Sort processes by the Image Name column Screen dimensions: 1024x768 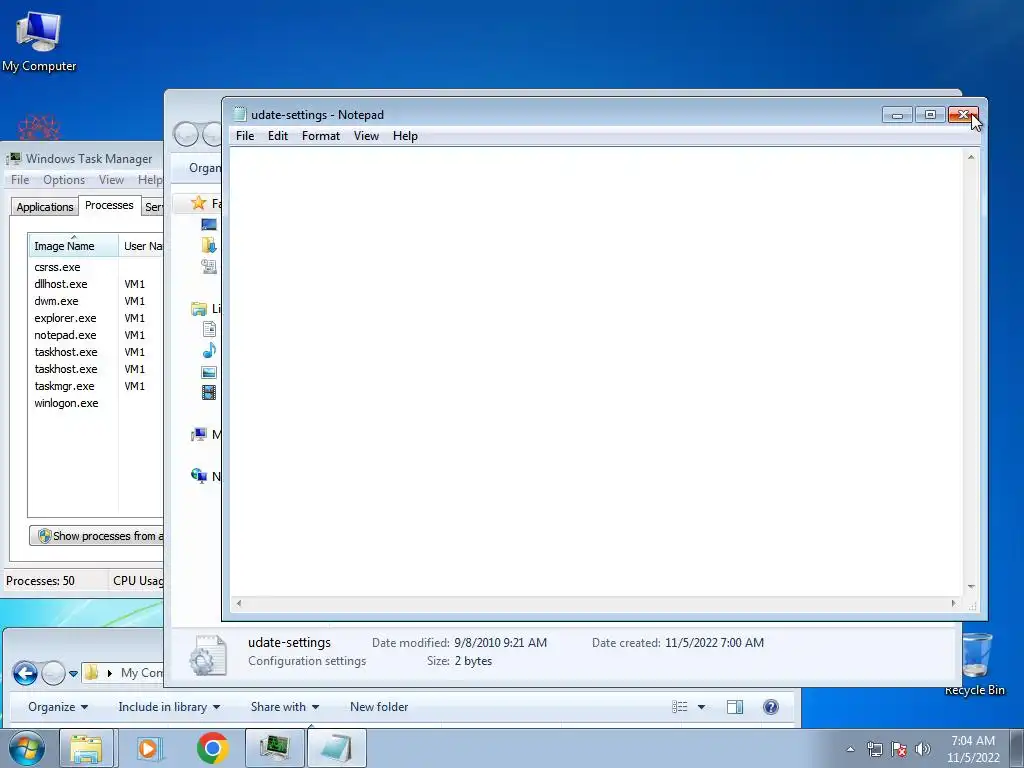(x=73, y=246)
